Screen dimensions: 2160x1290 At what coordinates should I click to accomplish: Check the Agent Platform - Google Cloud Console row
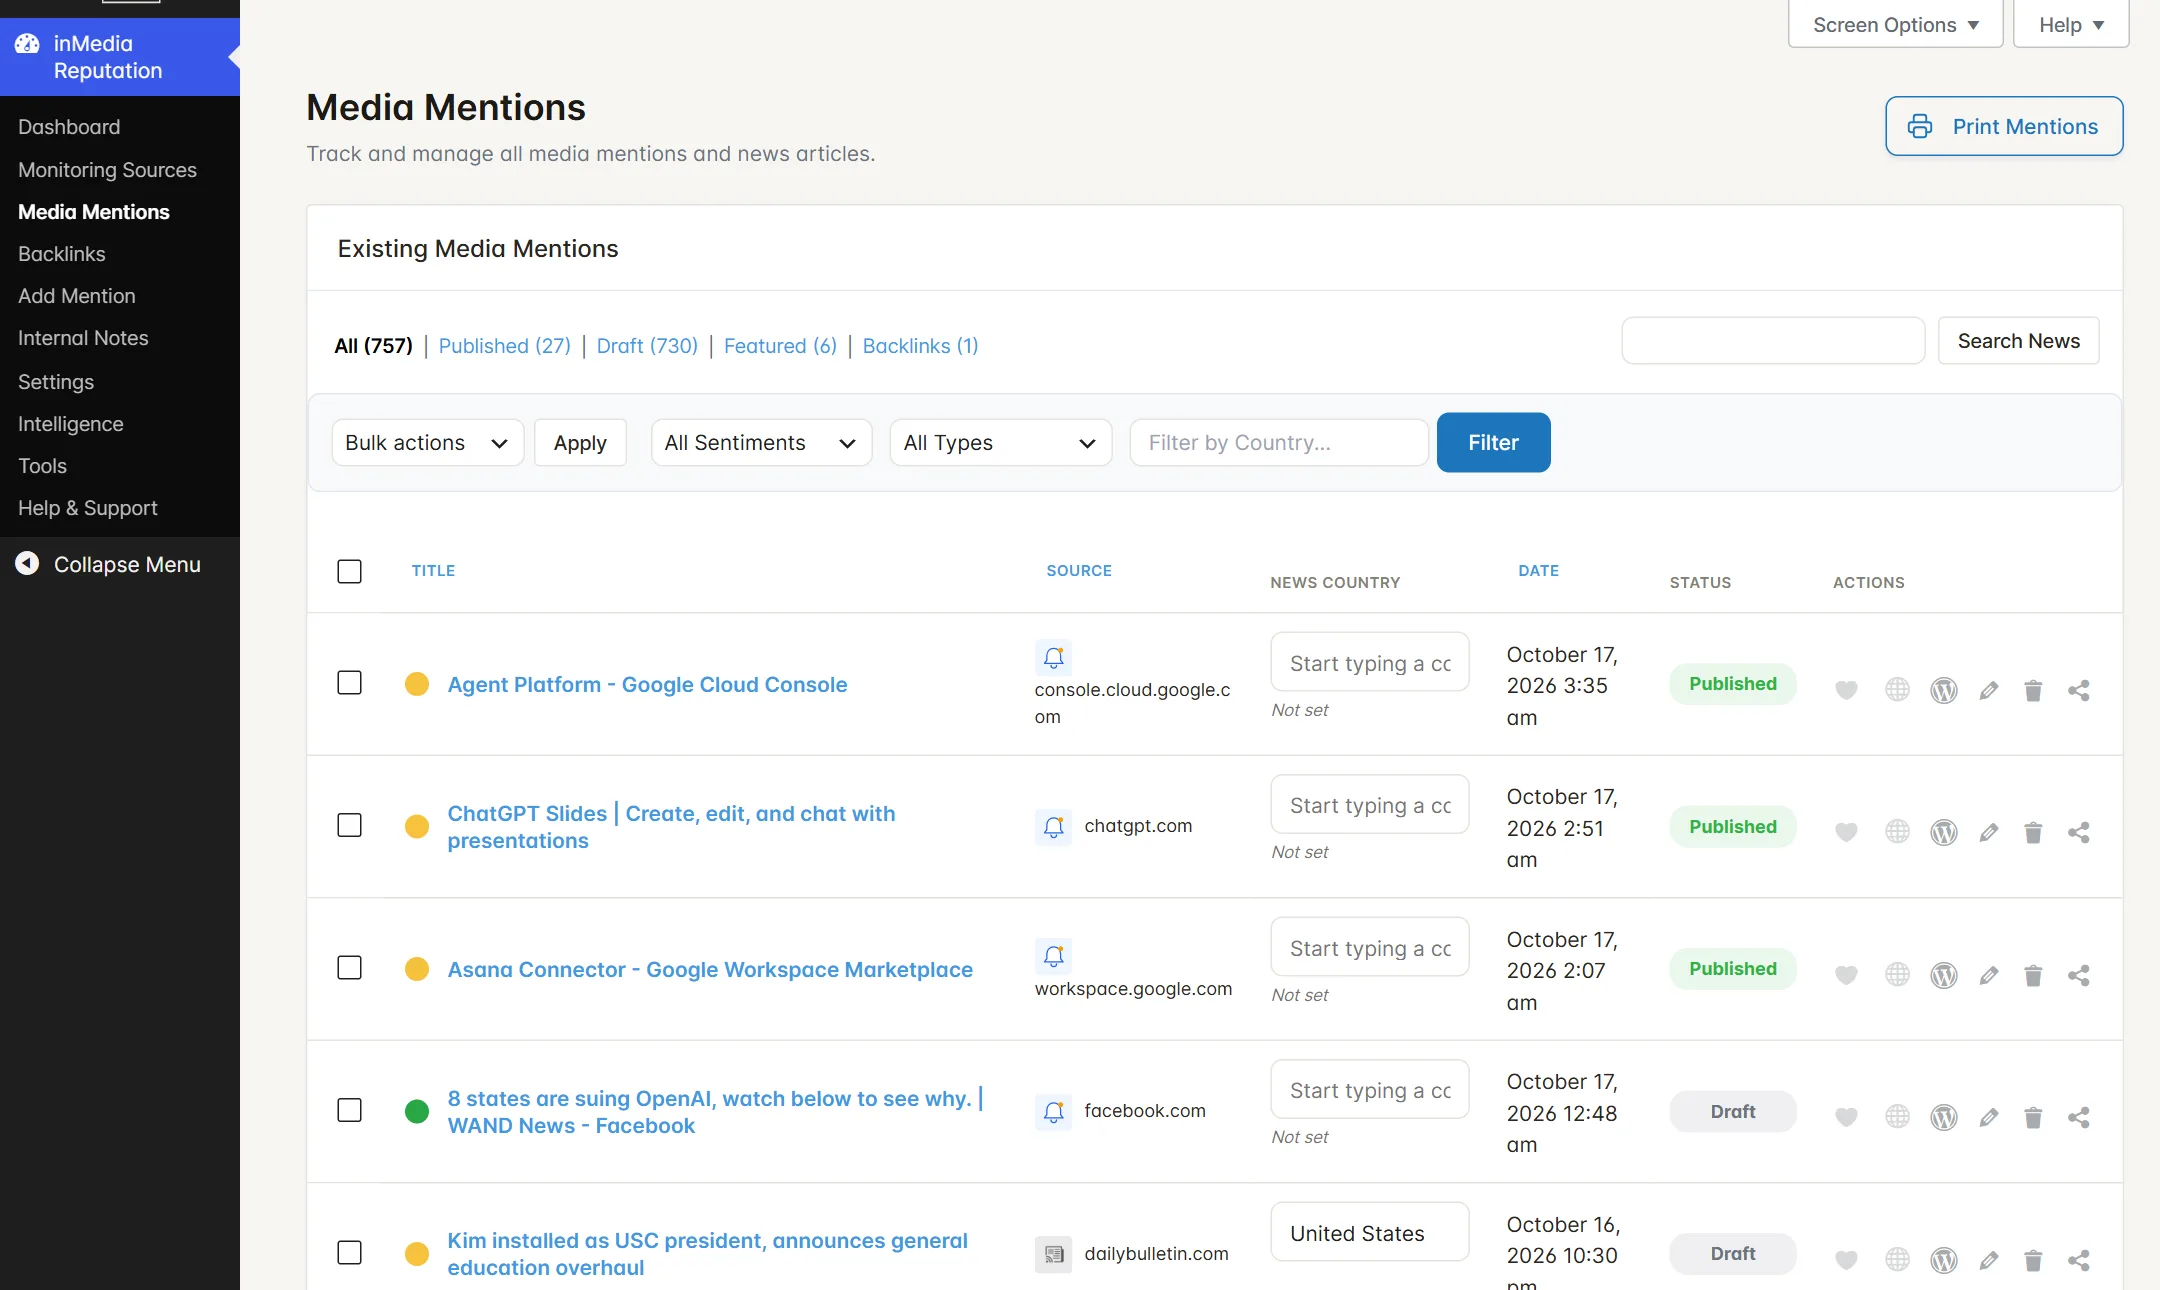coord(349,683)
